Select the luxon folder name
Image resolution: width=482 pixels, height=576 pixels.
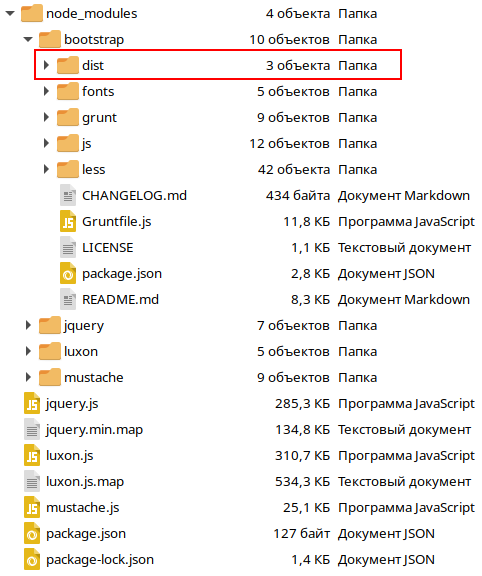[x=81, y=352]
